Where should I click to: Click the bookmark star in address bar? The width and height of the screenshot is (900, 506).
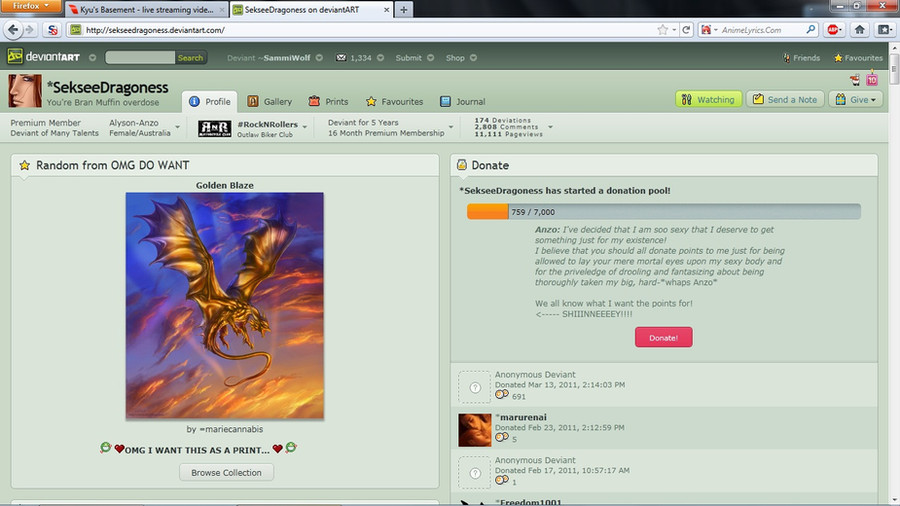pos(662,30)
